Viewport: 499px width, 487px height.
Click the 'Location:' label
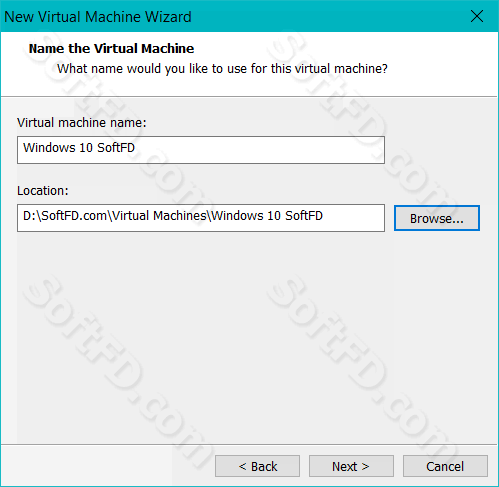click(43, 191)
